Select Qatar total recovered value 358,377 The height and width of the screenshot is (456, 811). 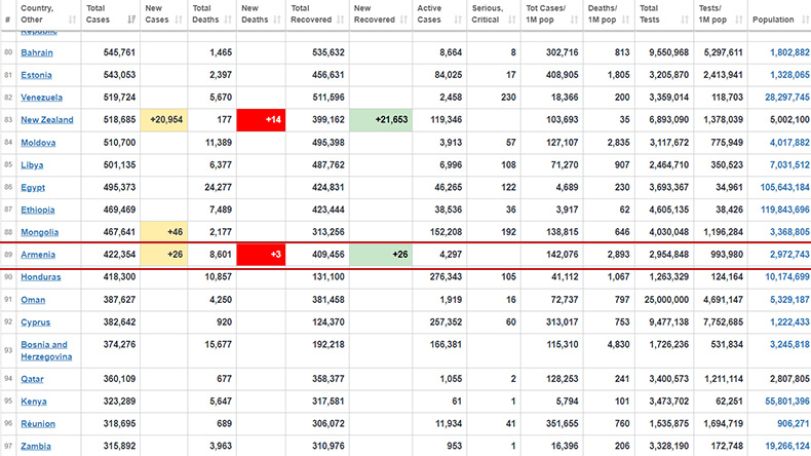click(328, 379)
